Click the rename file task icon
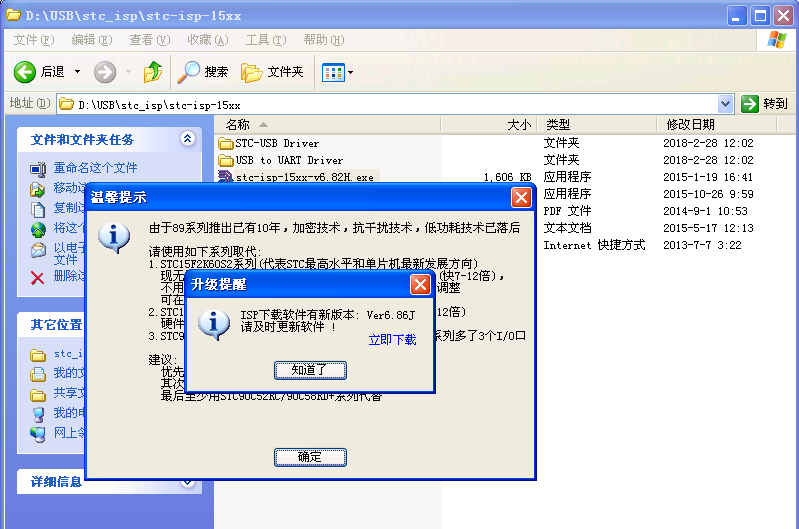The image size is (799, 529). pyautogui.click(x=38, y=169)
